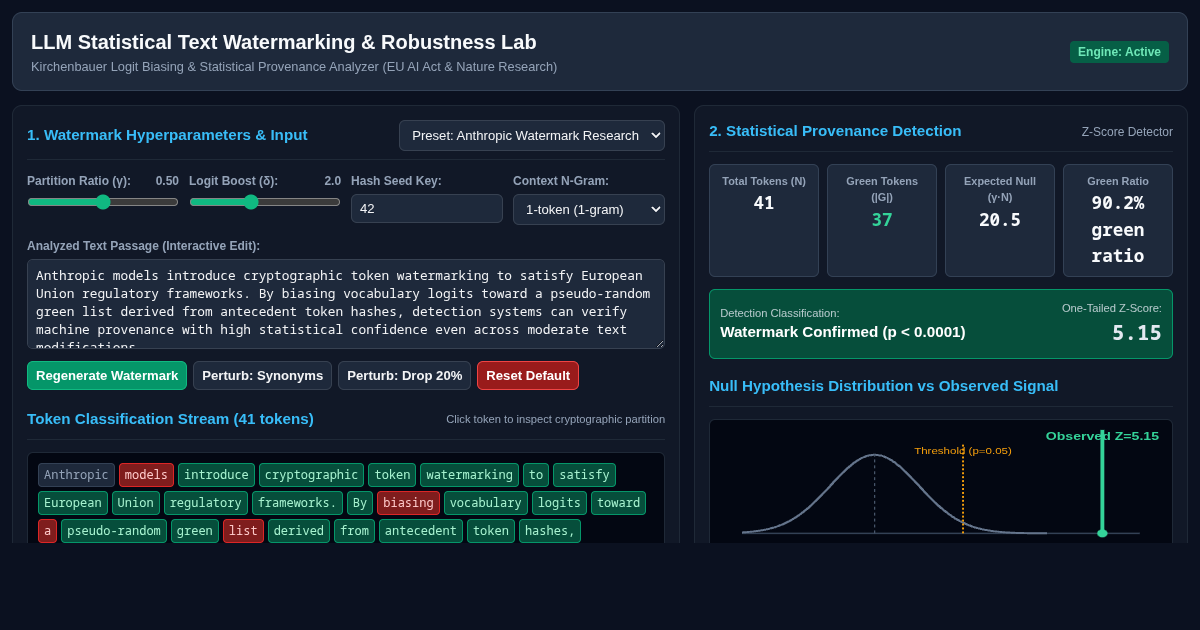Inspect the red 'biasing' token chip

(x=408, y=503)
